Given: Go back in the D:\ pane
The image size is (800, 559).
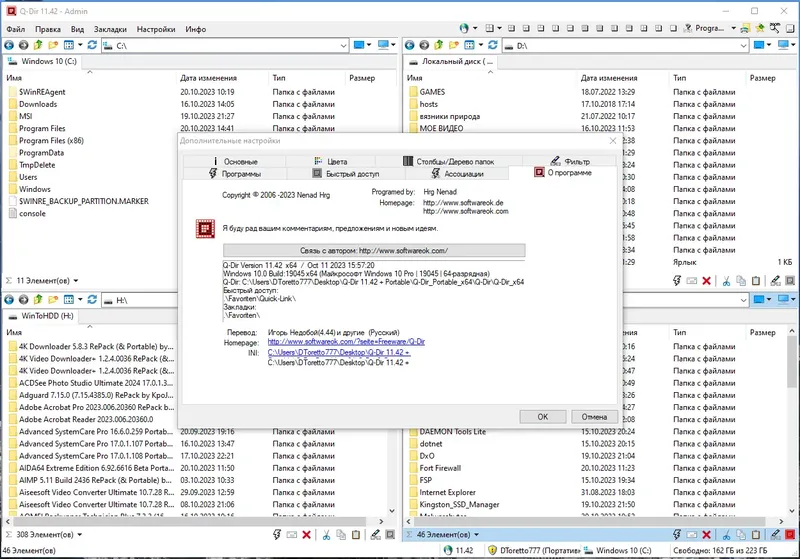Looking at the screenshot, I should click(x=409, y=45).
